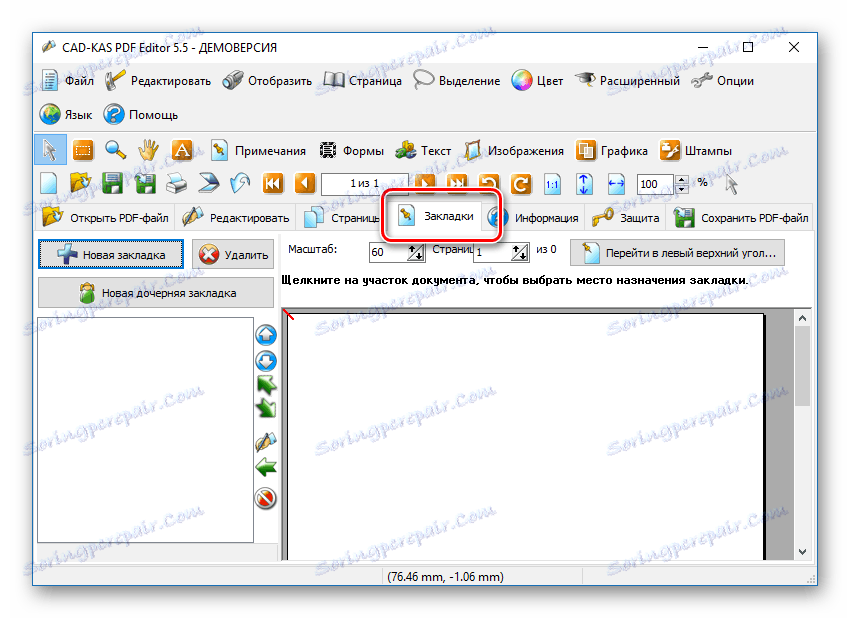Click the bookmark page spinner arrows
Viewport: 850px width, 618px height.
[x=520, y=252]
